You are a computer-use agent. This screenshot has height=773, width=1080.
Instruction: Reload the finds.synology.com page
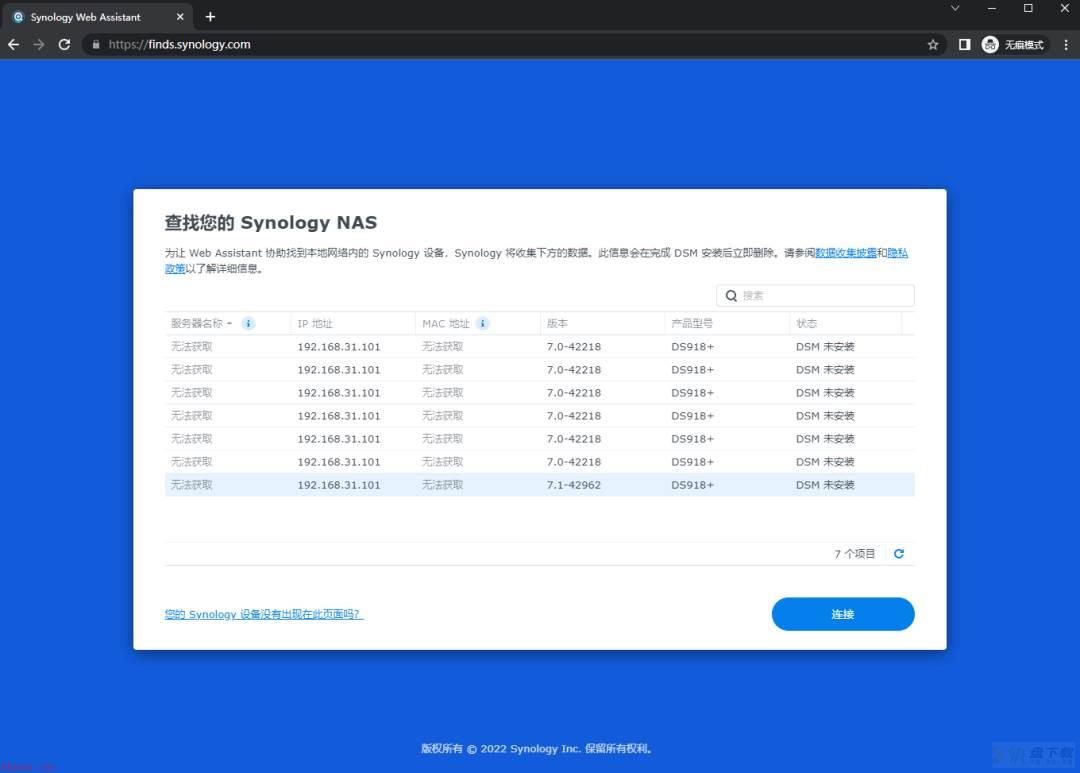(x=64, y=45)
